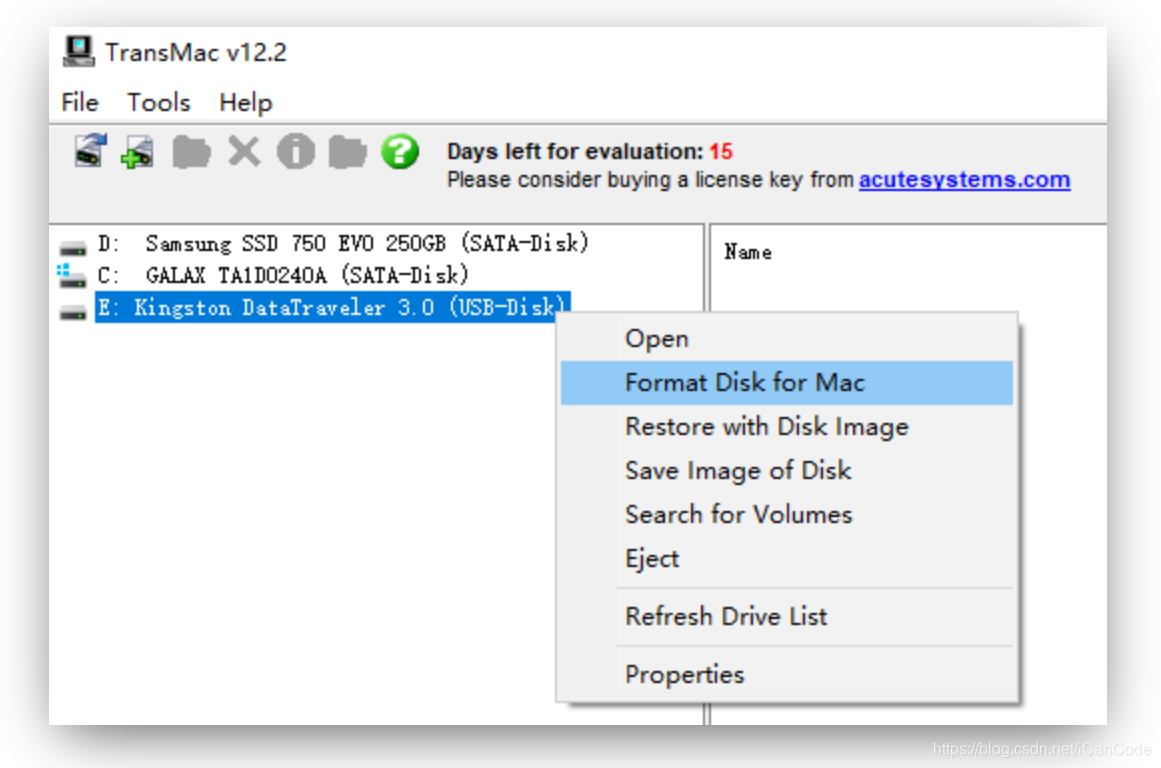Click the Name column header
This screenshot has width=1161, height=768.
coord(748,253)
